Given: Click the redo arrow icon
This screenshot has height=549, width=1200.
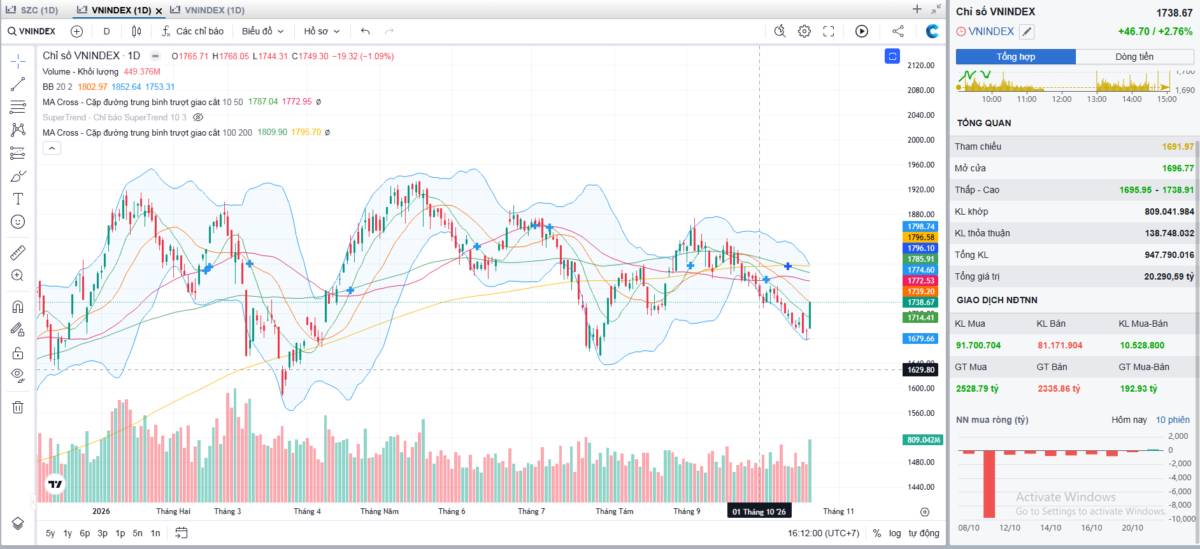Looking at the screenshot, I should pos(389,31).
